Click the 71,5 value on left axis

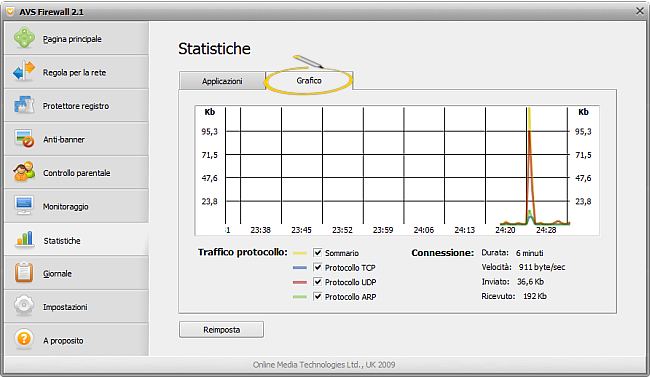pos(209,155)
